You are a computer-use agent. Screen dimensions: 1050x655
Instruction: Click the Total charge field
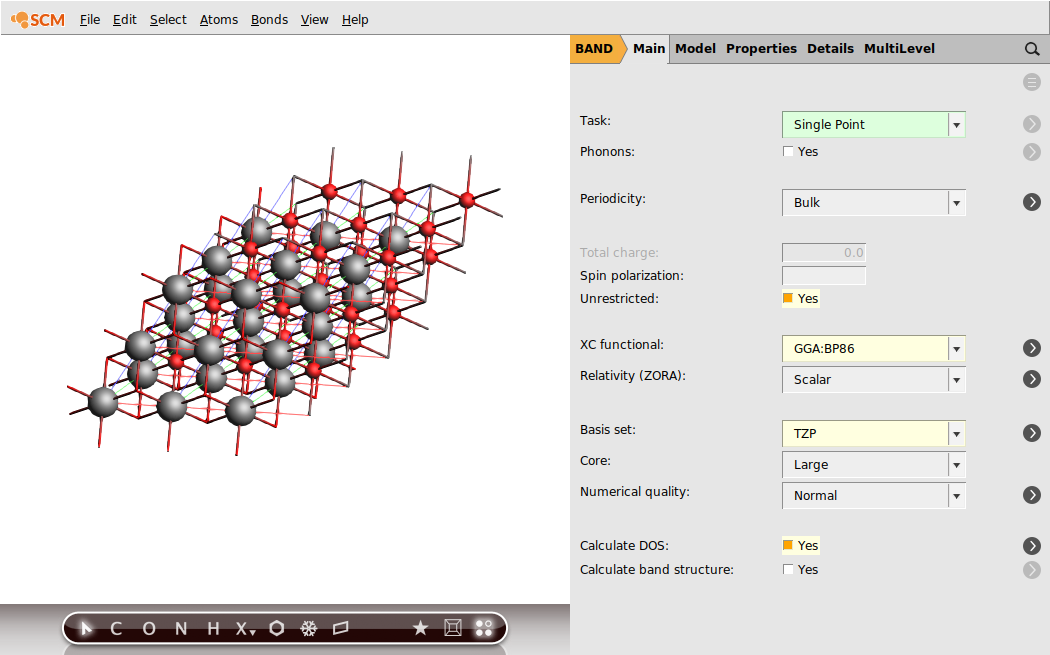(824, 252)
